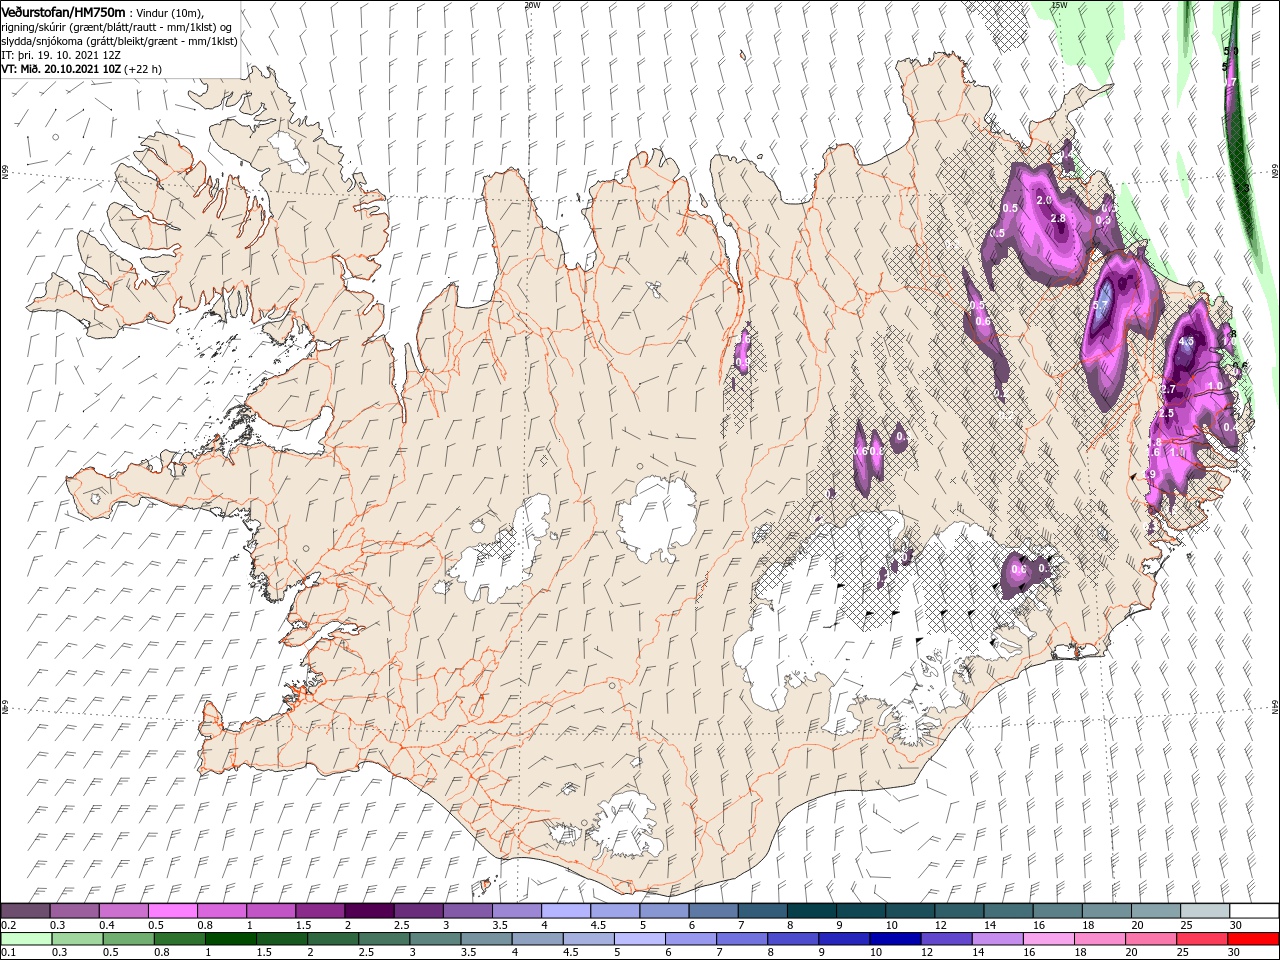Click the 2.0 snowfall value label on the map

(1044, 200)
